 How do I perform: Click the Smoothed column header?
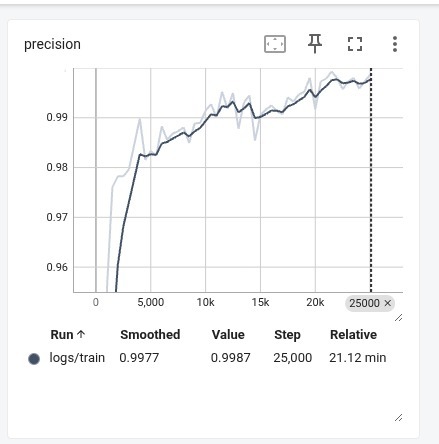pyautogui.click(x=150, y=335)
